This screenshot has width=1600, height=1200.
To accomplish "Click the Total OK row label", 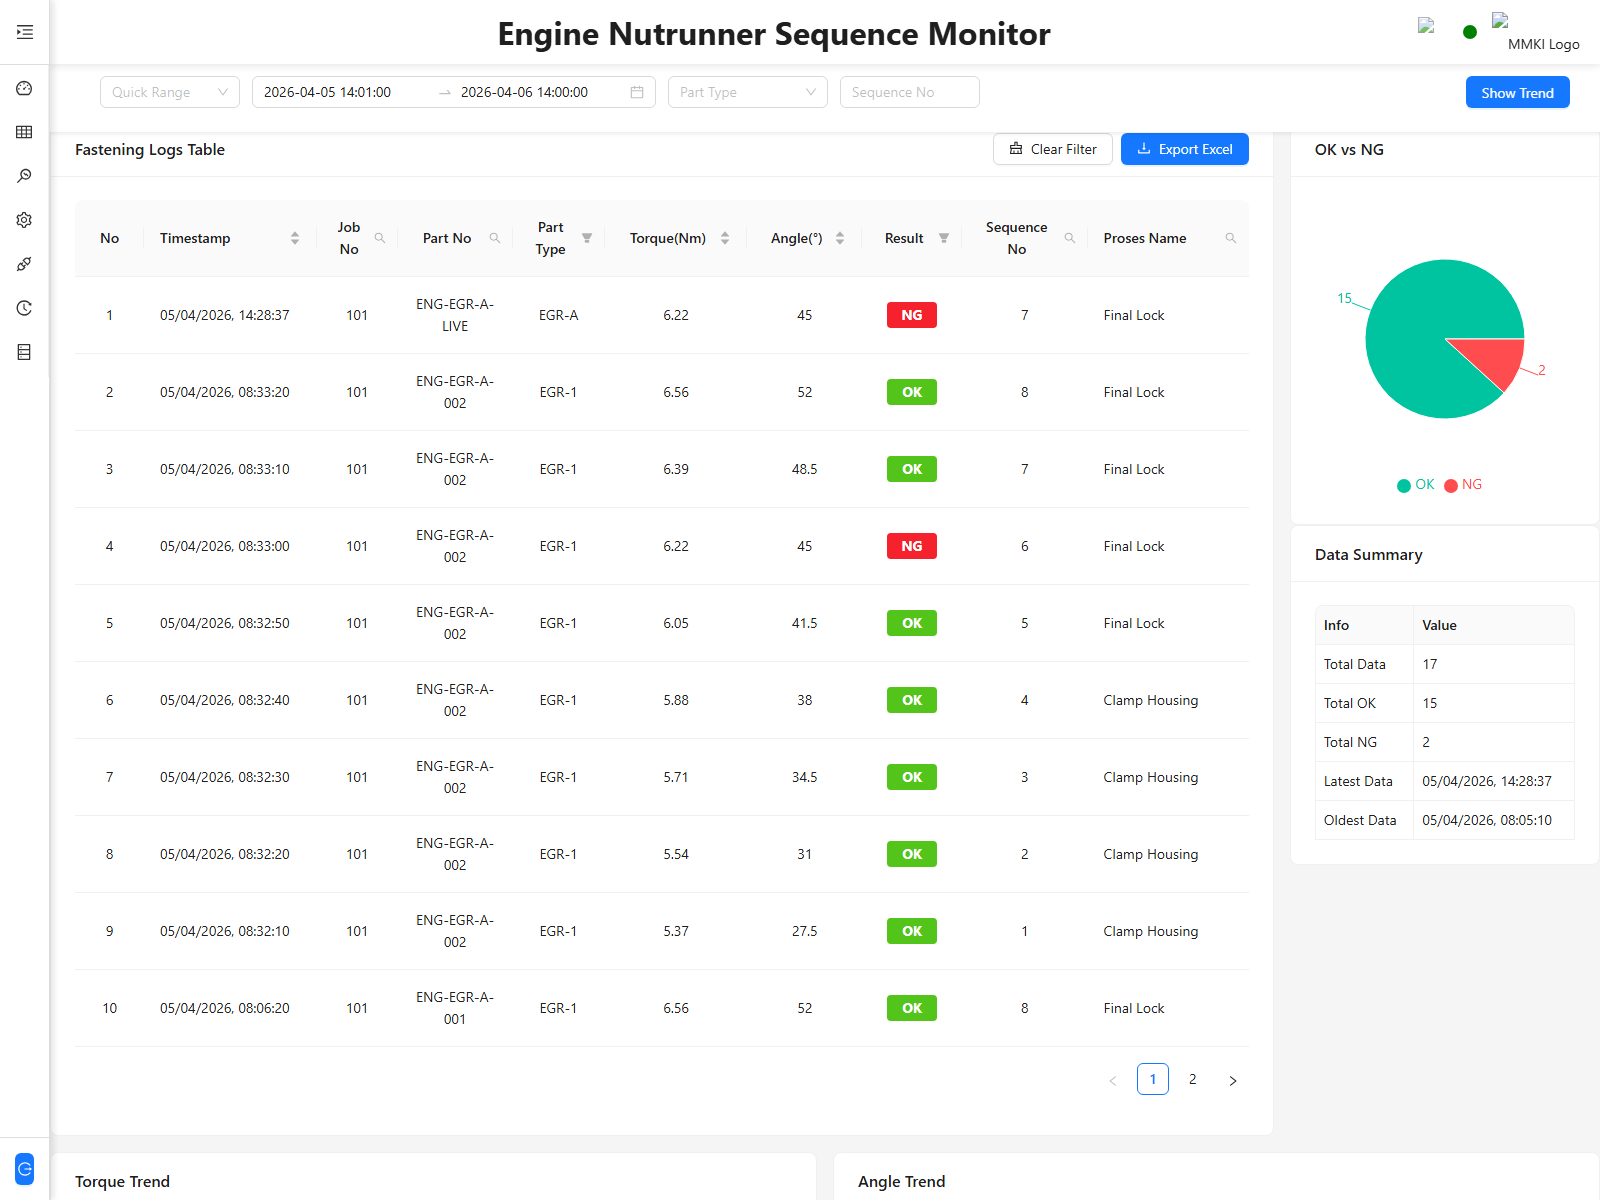I will [x=1350, y=703].
